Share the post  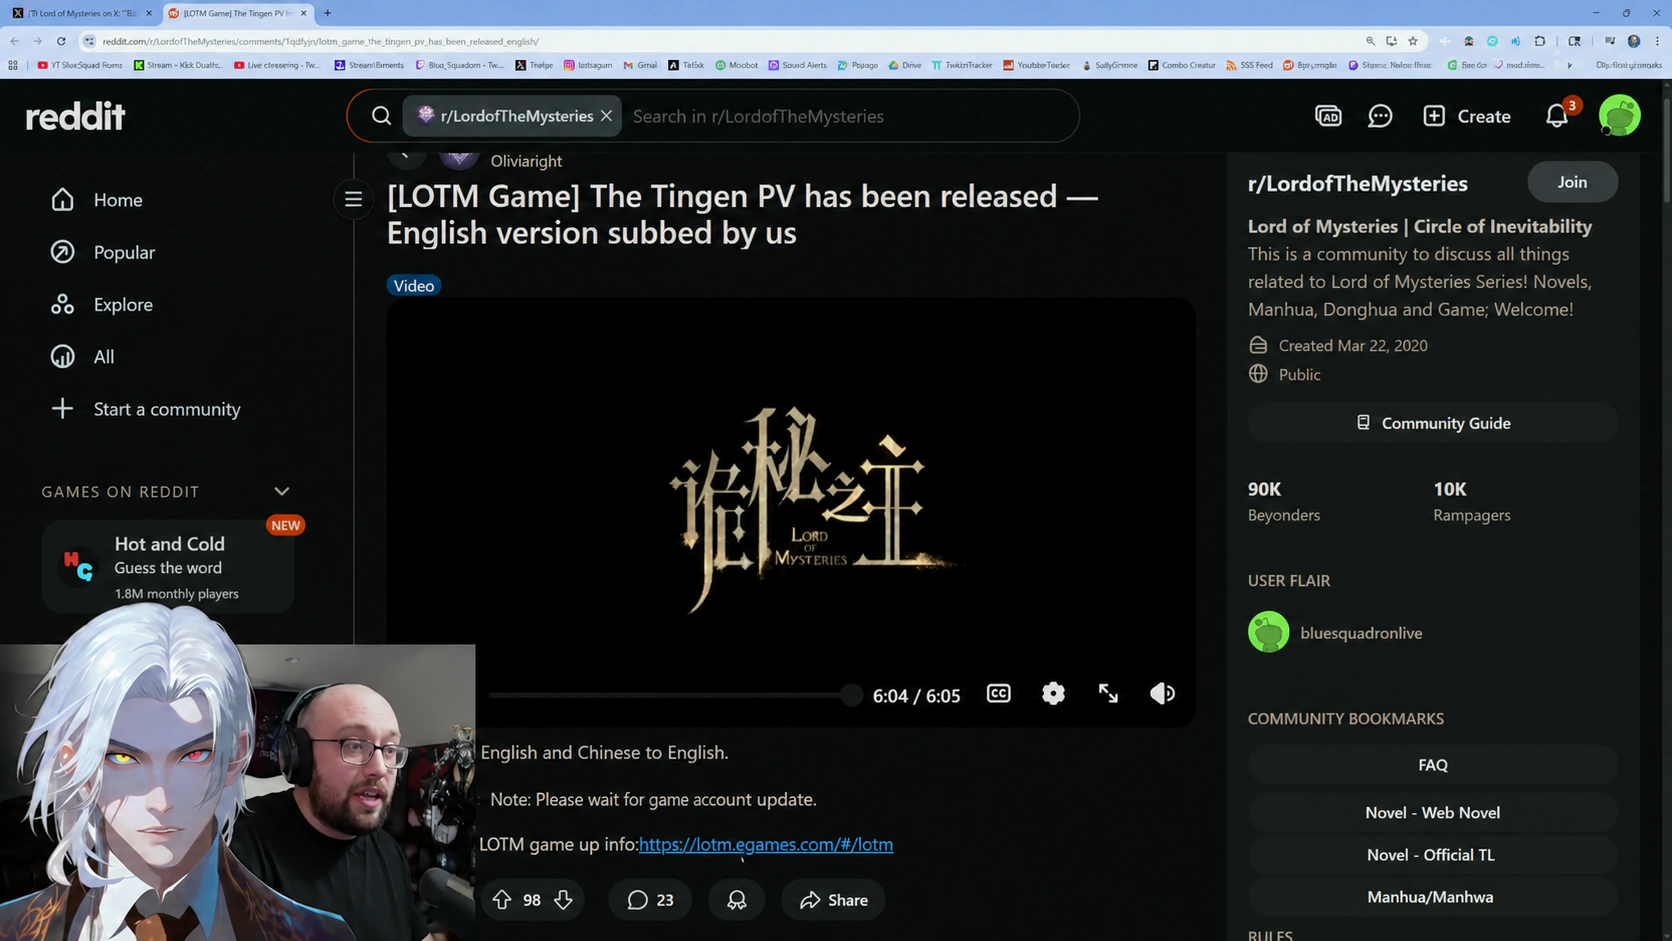[833, 900]
